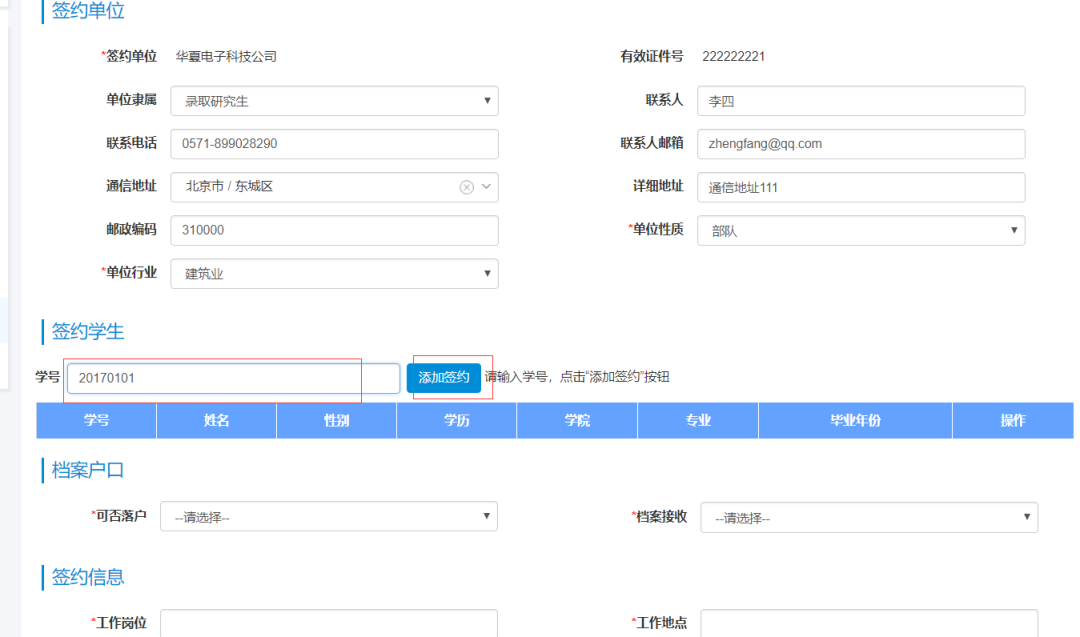Expand the 通信地址 region chevron
The height and width of the screenshot is (637, 1080).
486,187
